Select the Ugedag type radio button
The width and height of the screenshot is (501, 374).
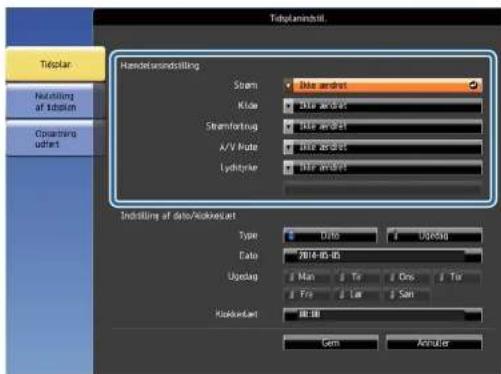434,236
